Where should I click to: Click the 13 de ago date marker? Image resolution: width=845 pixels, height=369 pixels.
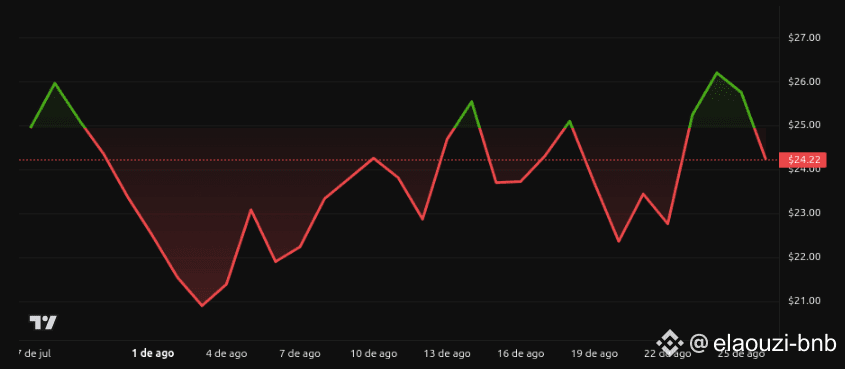pos(447,354)
